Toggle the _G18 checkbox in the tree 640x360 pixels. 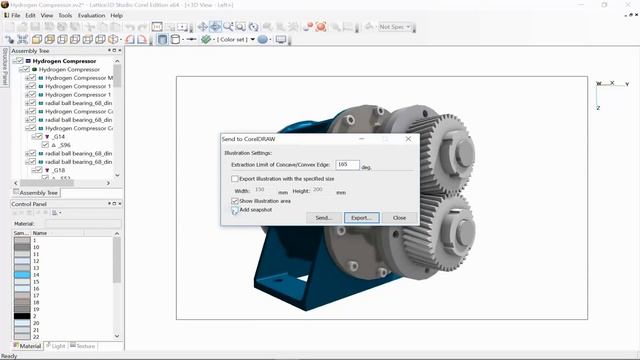click(x=39, y=170)
